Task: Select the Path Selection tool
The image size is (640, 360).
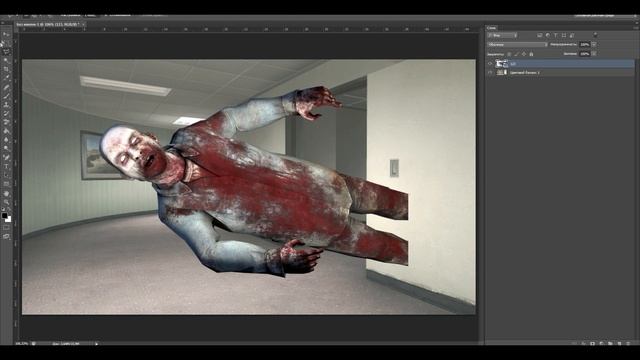Action: click(x=6, y=175)
